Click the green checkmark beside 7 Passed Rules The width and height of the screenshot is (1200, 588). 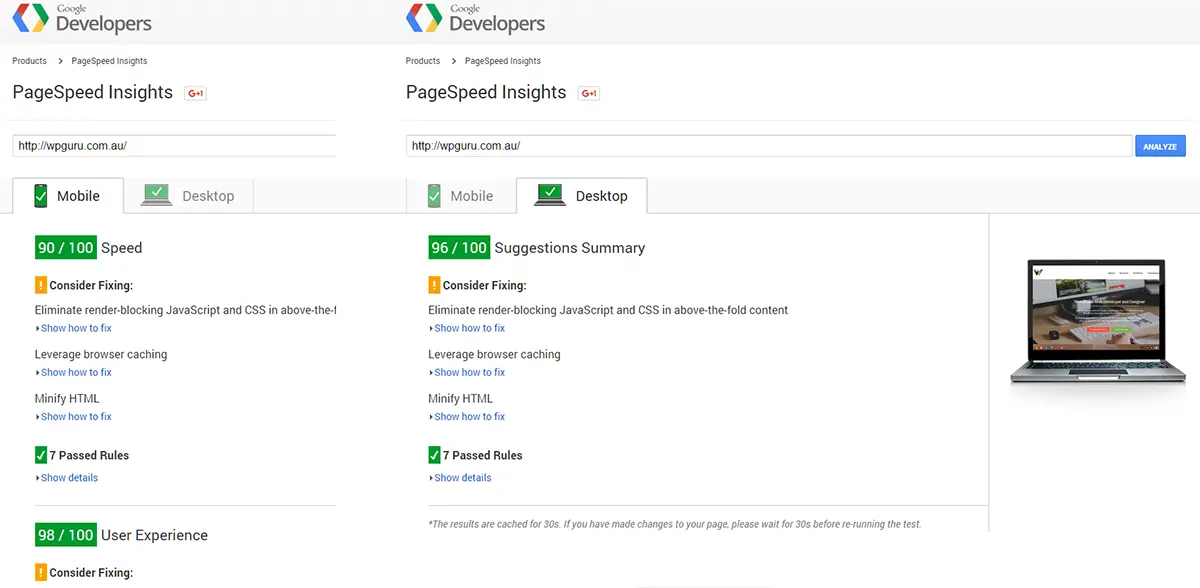point(40,455)
